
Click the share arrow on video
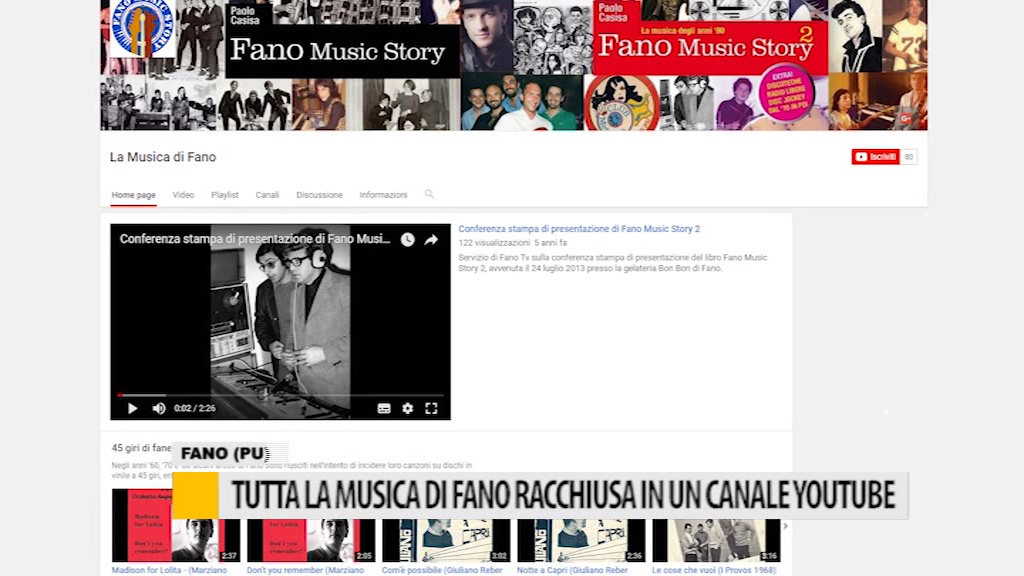click(x=431, y=240)
